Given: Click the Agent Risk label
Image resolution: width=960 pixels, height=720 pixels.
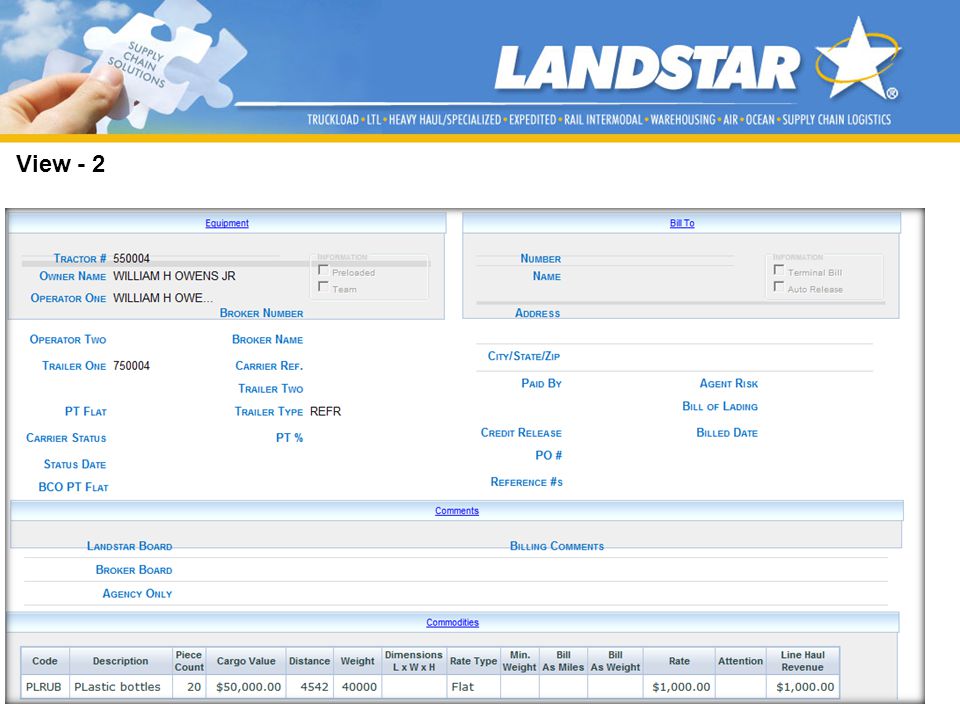Looking at the screenshot, I should click(x=729, y=384).
